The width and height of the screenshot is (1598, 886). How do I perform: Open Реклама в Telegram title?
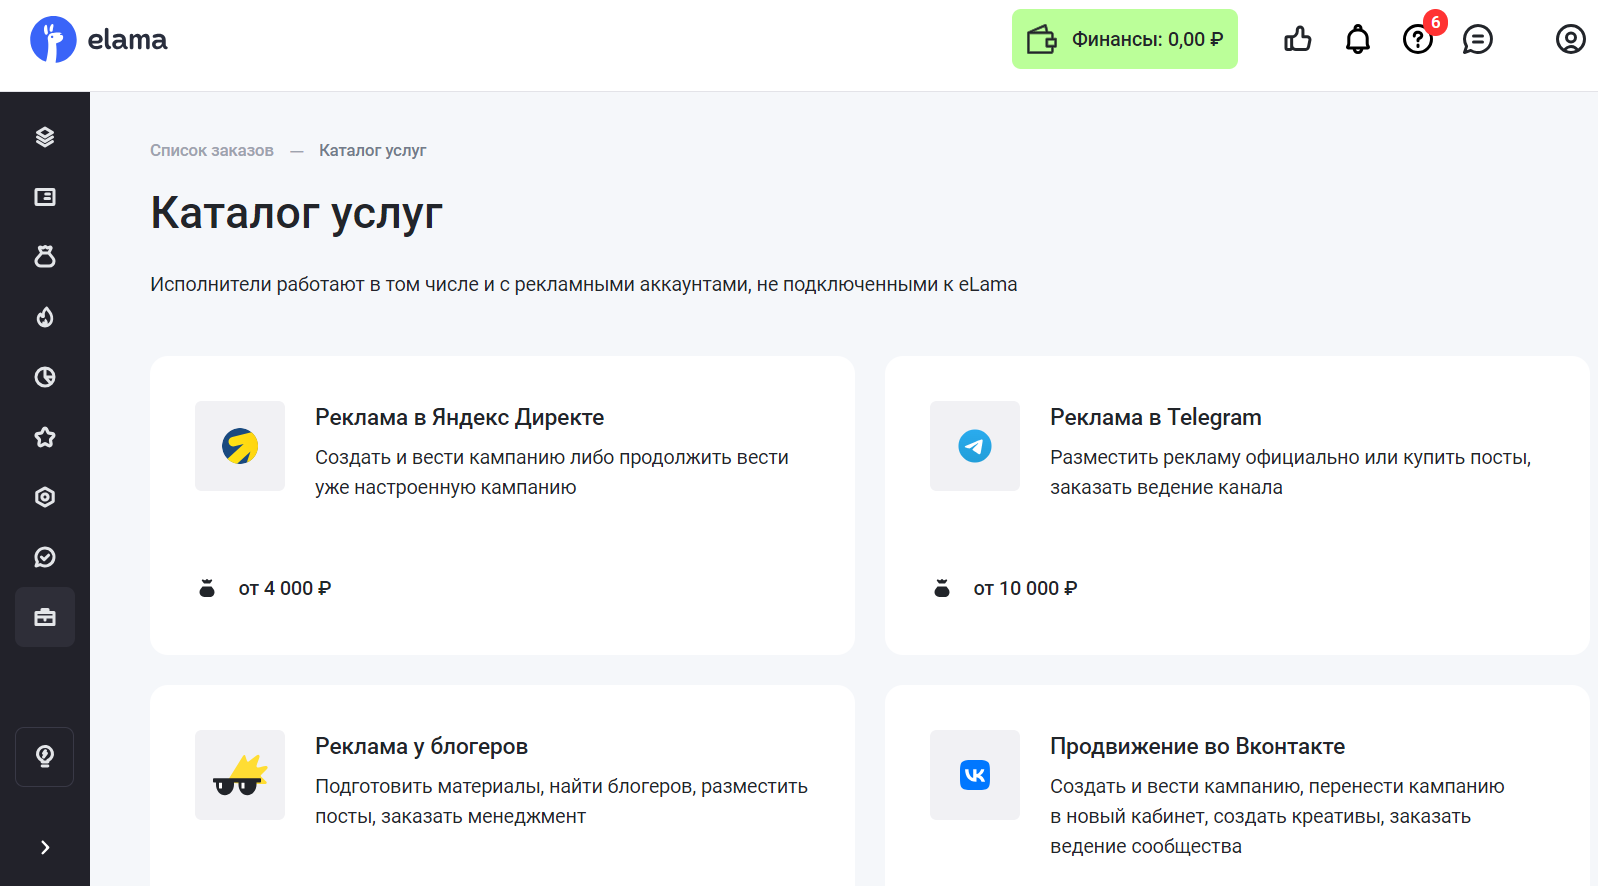tap(1156, 417)
